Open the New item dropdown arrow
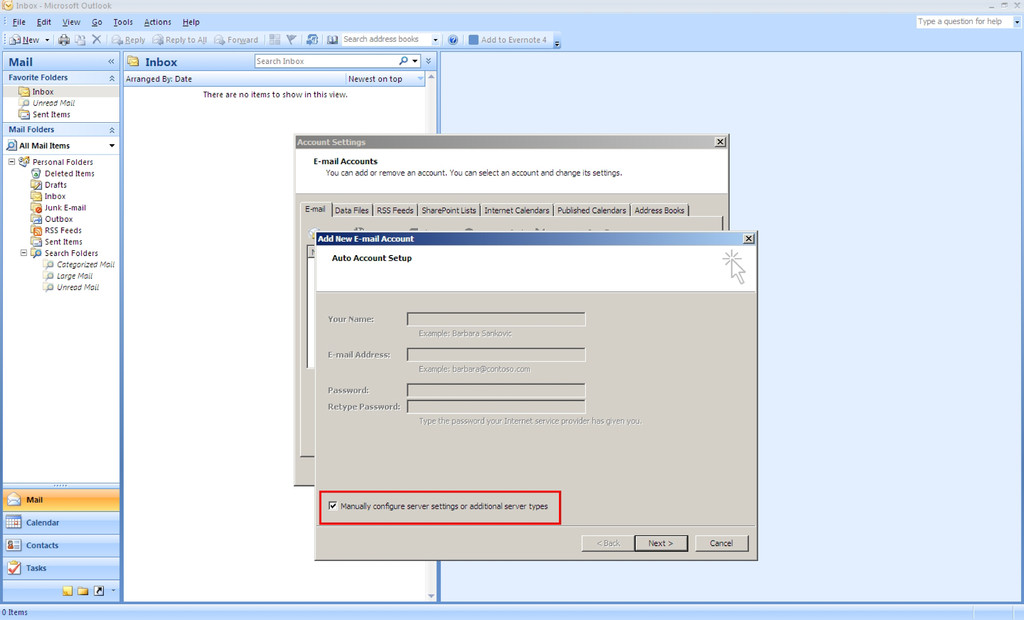 (47, 40)
